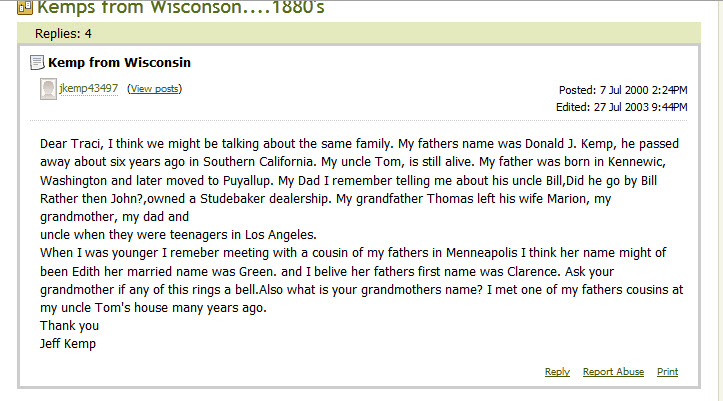Click the Posted 7 Jul 2000 timestamp

pyautogui.click(x=623, y=90)
